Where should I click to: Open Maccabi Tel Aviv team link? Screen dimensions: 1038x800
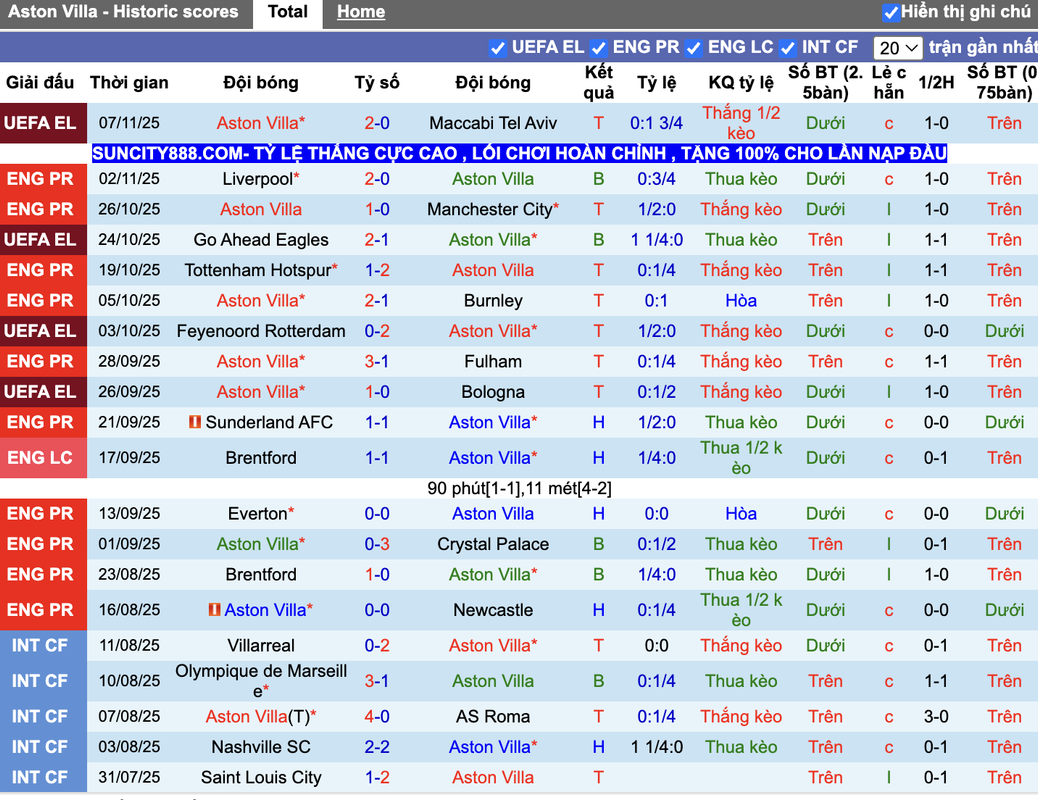[x=493, y=123]
